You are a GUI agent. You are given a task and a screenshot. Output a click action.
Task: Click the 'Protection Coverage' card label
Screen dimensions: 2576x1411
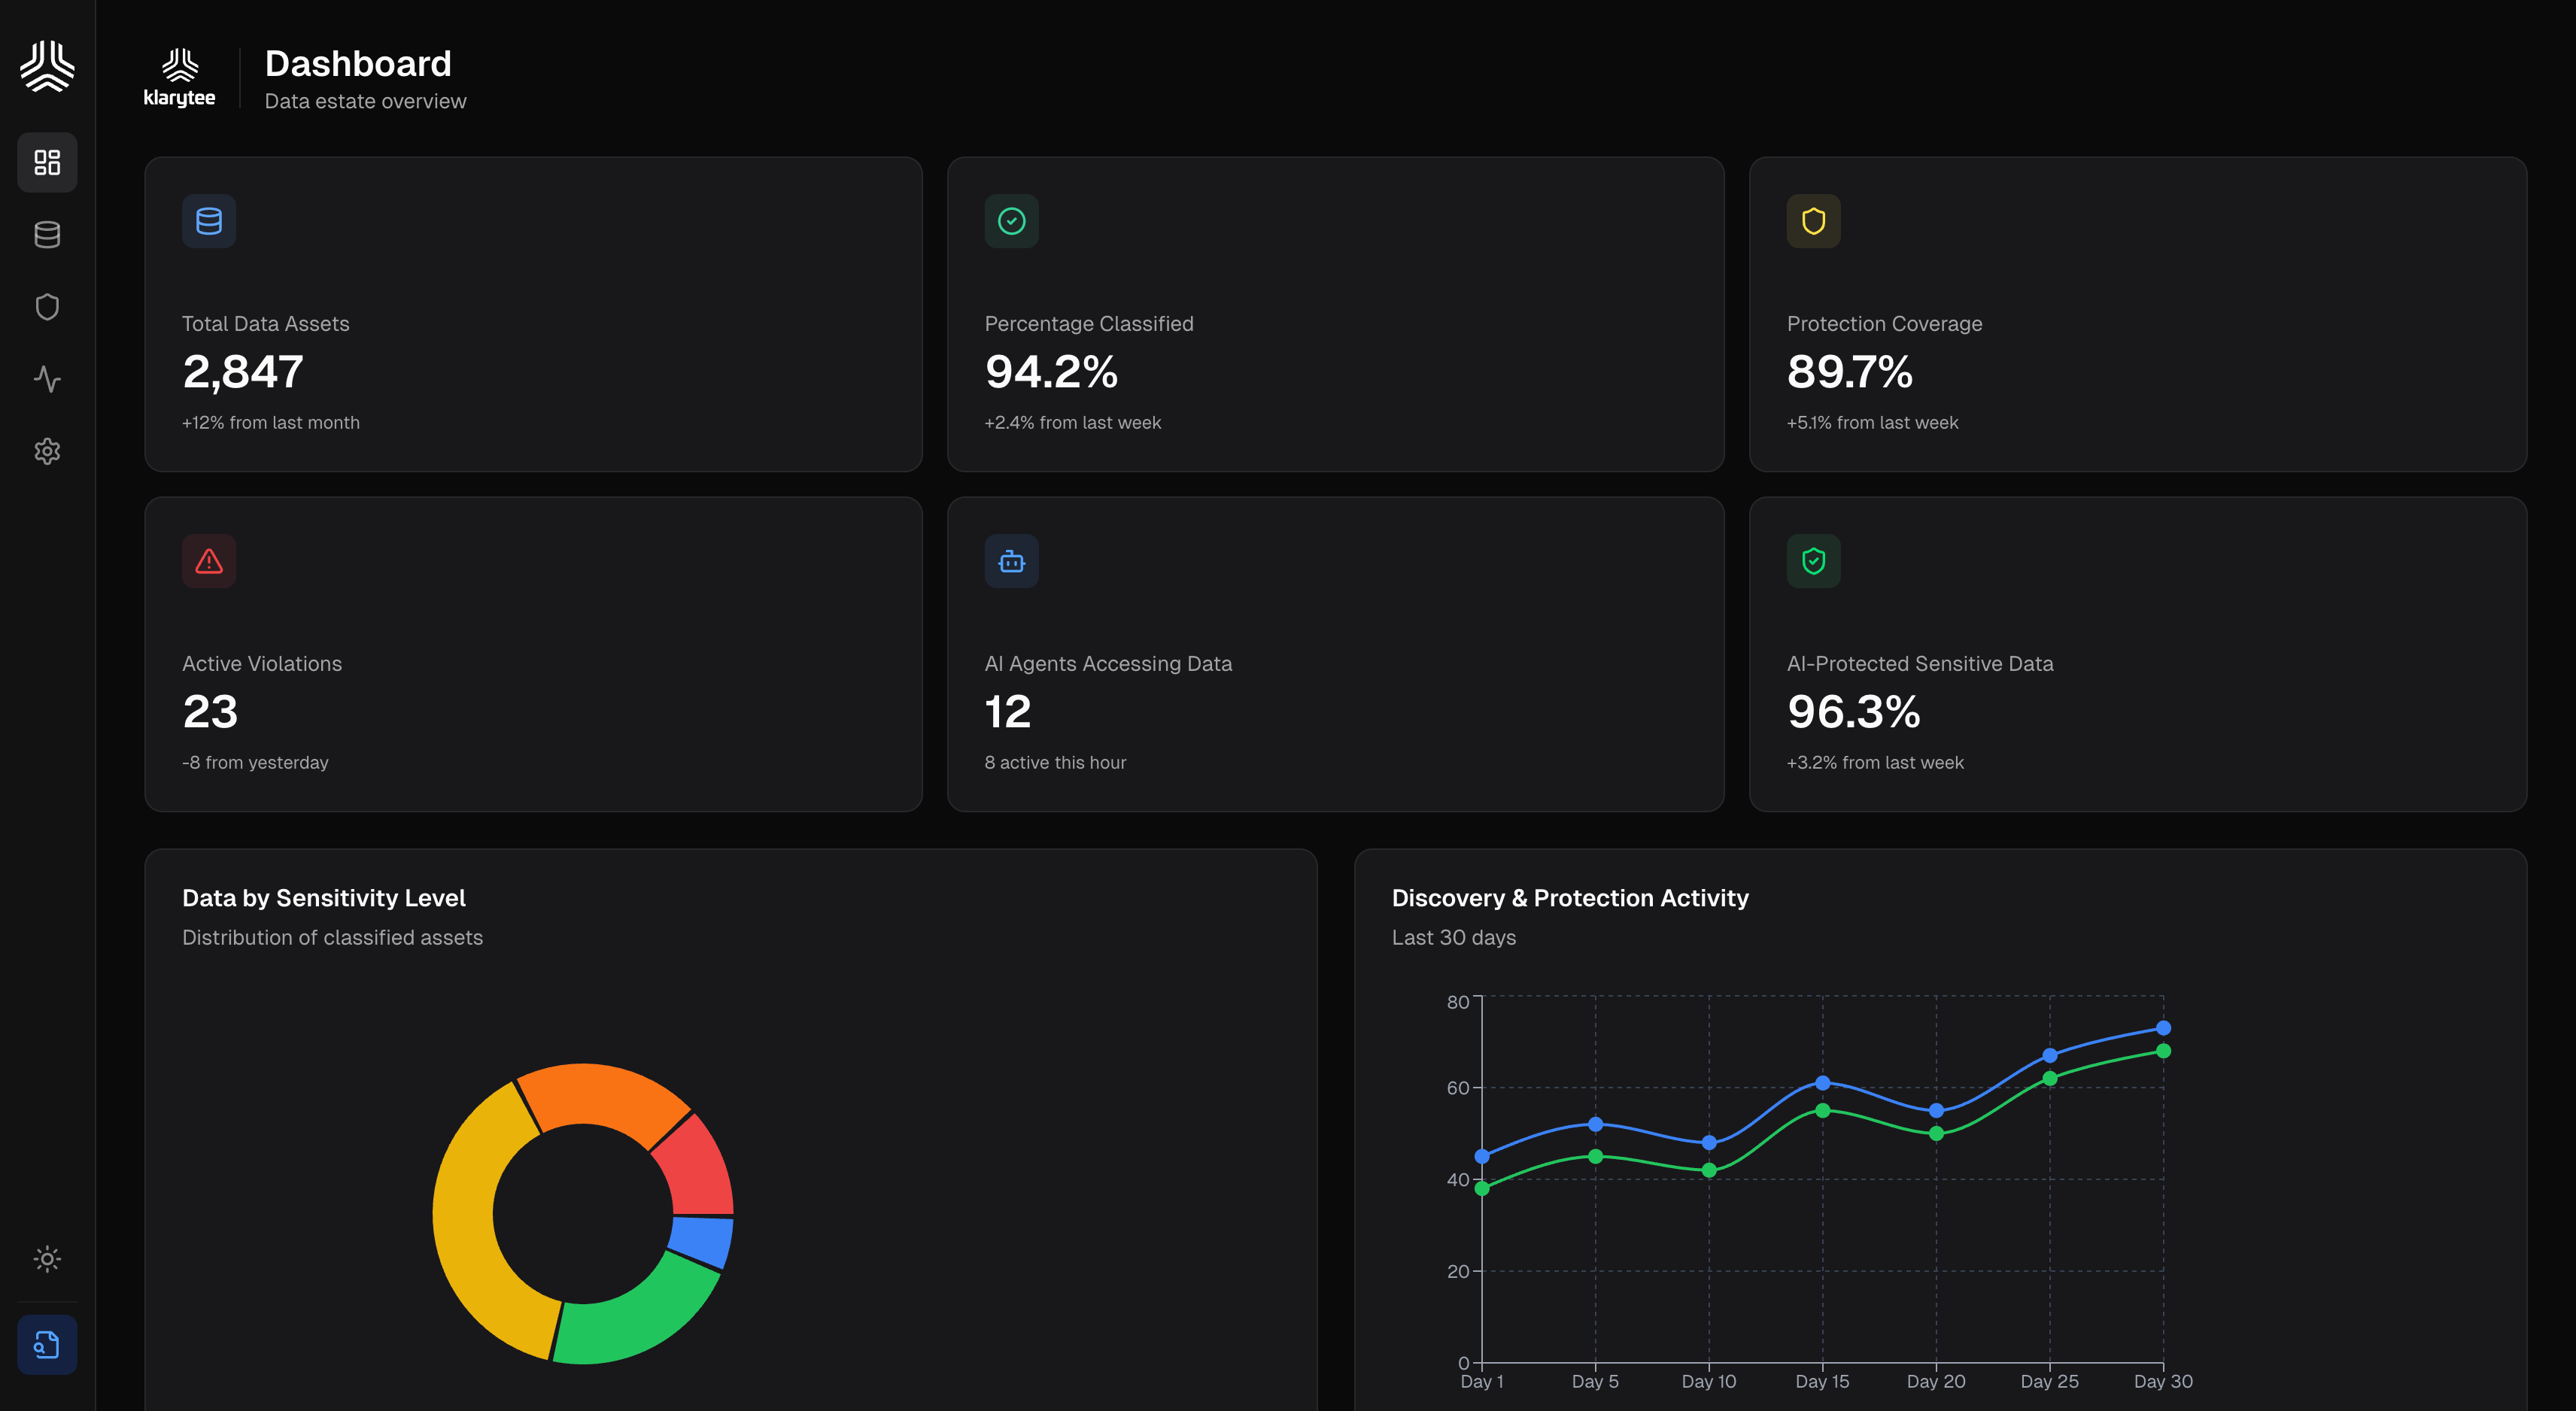click(1884, 324)
